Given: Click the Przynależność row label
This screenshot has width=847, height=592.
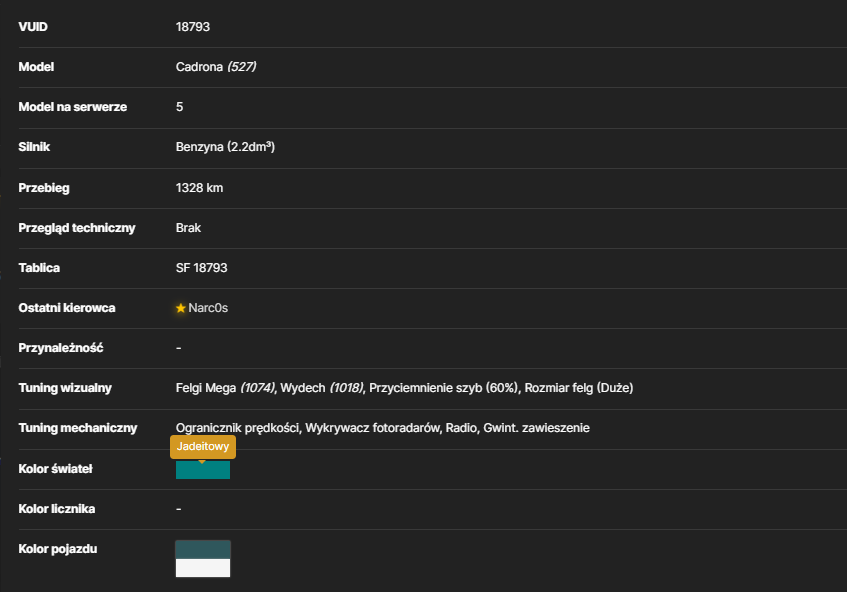Looking at the screenshot, I should (x=60, y=348).
